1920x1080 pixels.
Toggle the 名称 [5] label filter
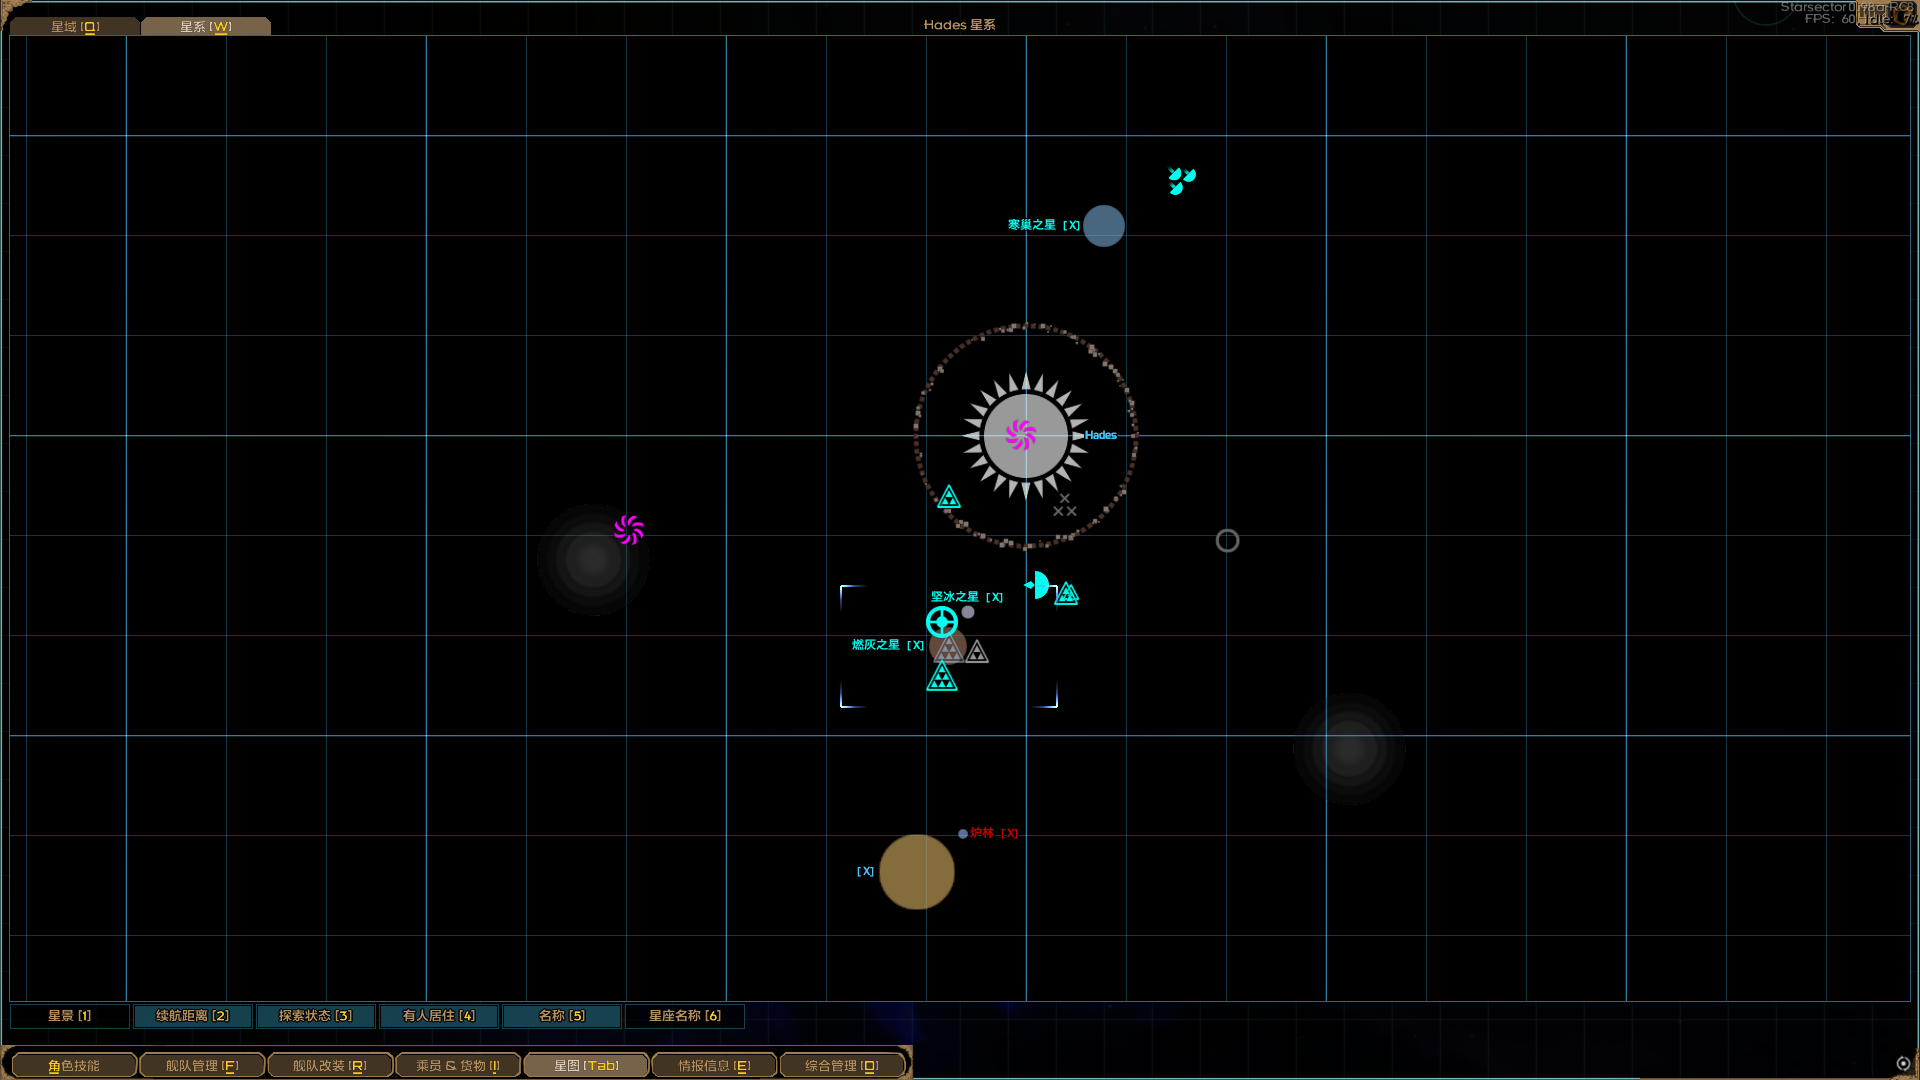(x=561, y=1016)
